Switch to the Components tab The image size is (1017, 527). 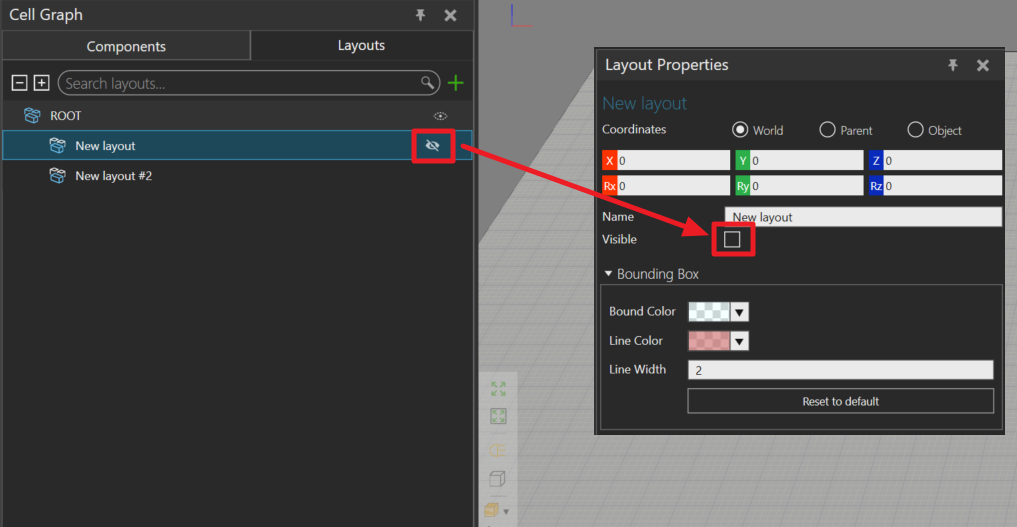coord(126,46)
